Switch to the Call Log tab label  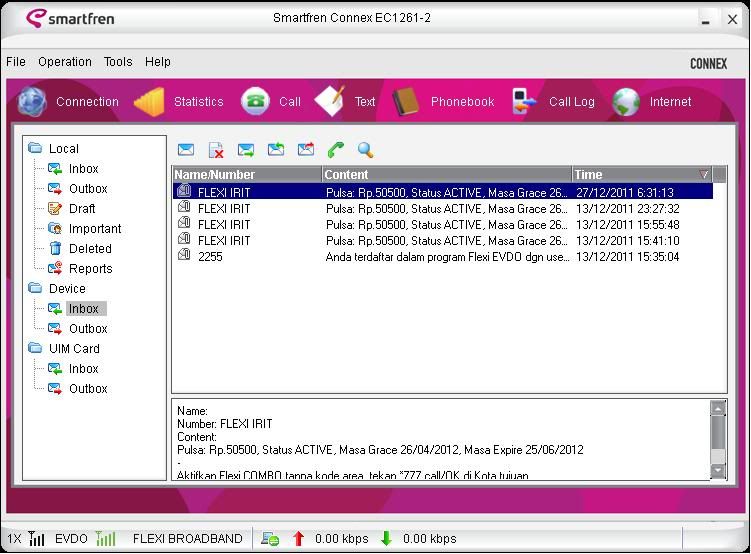572,102
